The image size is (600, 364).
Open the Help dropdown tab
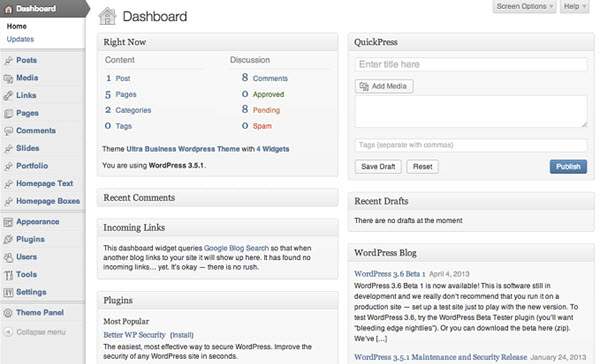574,7
